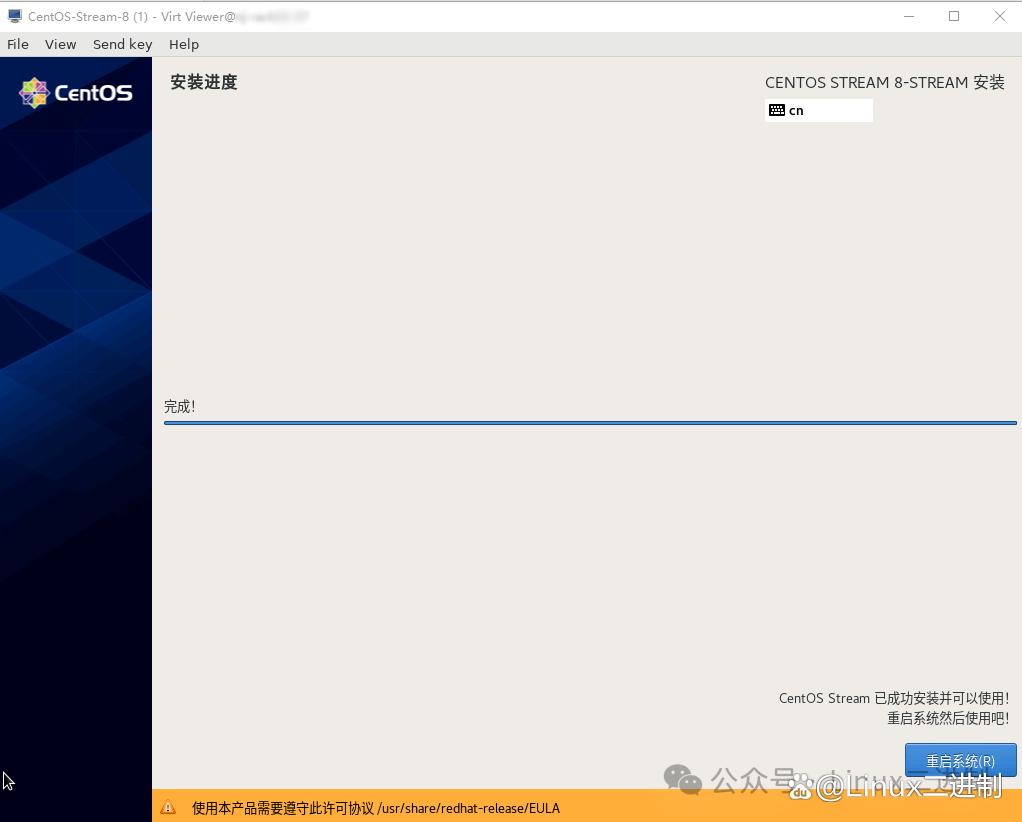Click the 完成! status text
1022x822 pixels.
180,407
